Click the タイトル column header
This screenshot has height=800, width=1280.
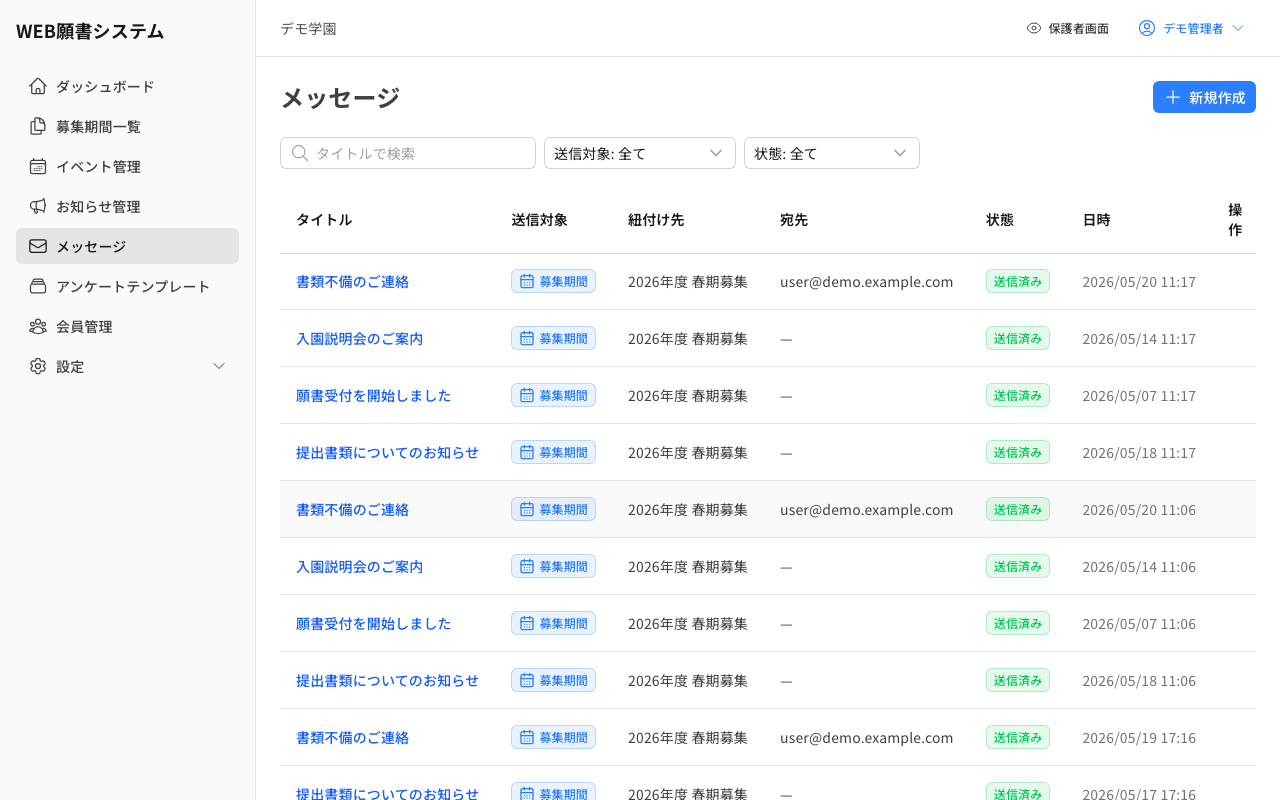click(324, 219)
